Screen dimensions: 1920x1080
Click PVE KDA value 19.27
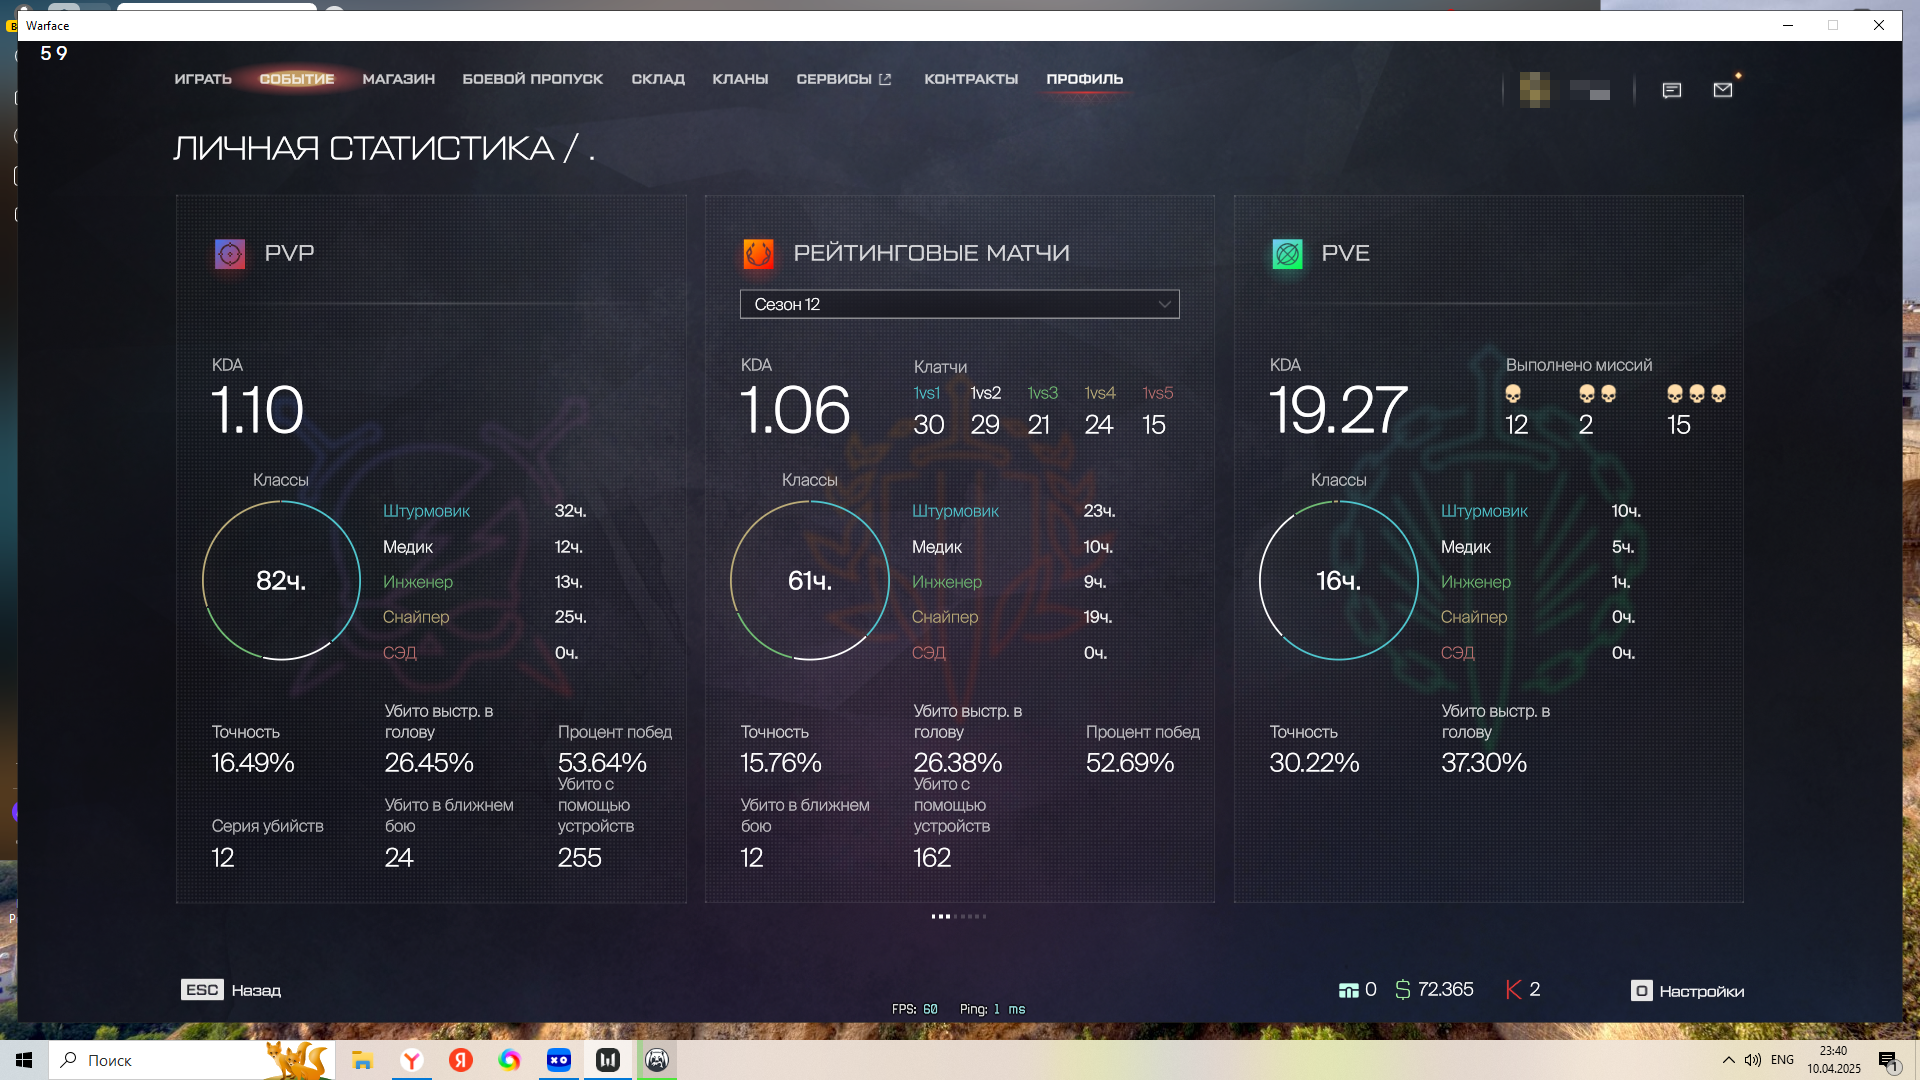coord(1338,410)
